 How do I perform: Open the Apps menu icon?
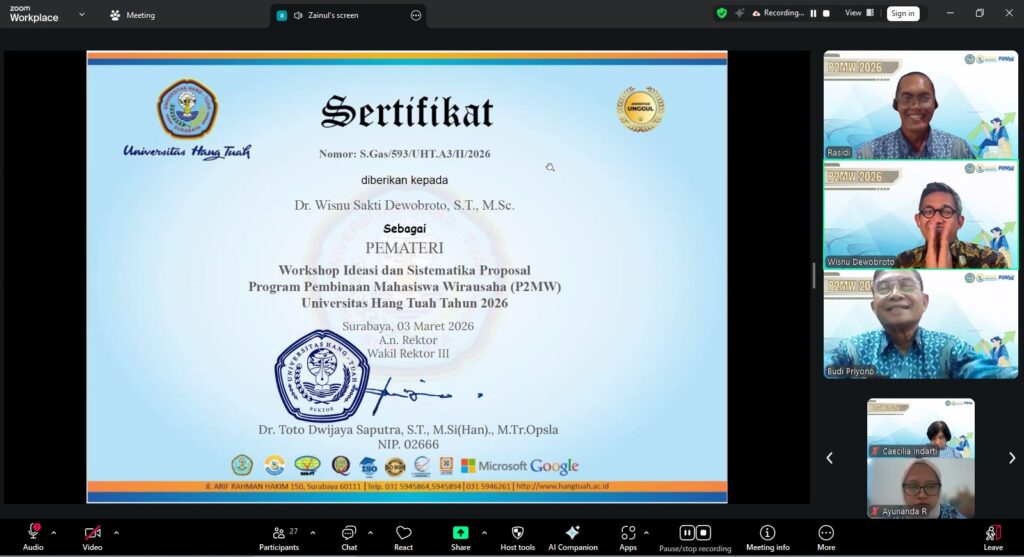click(628, 534)
